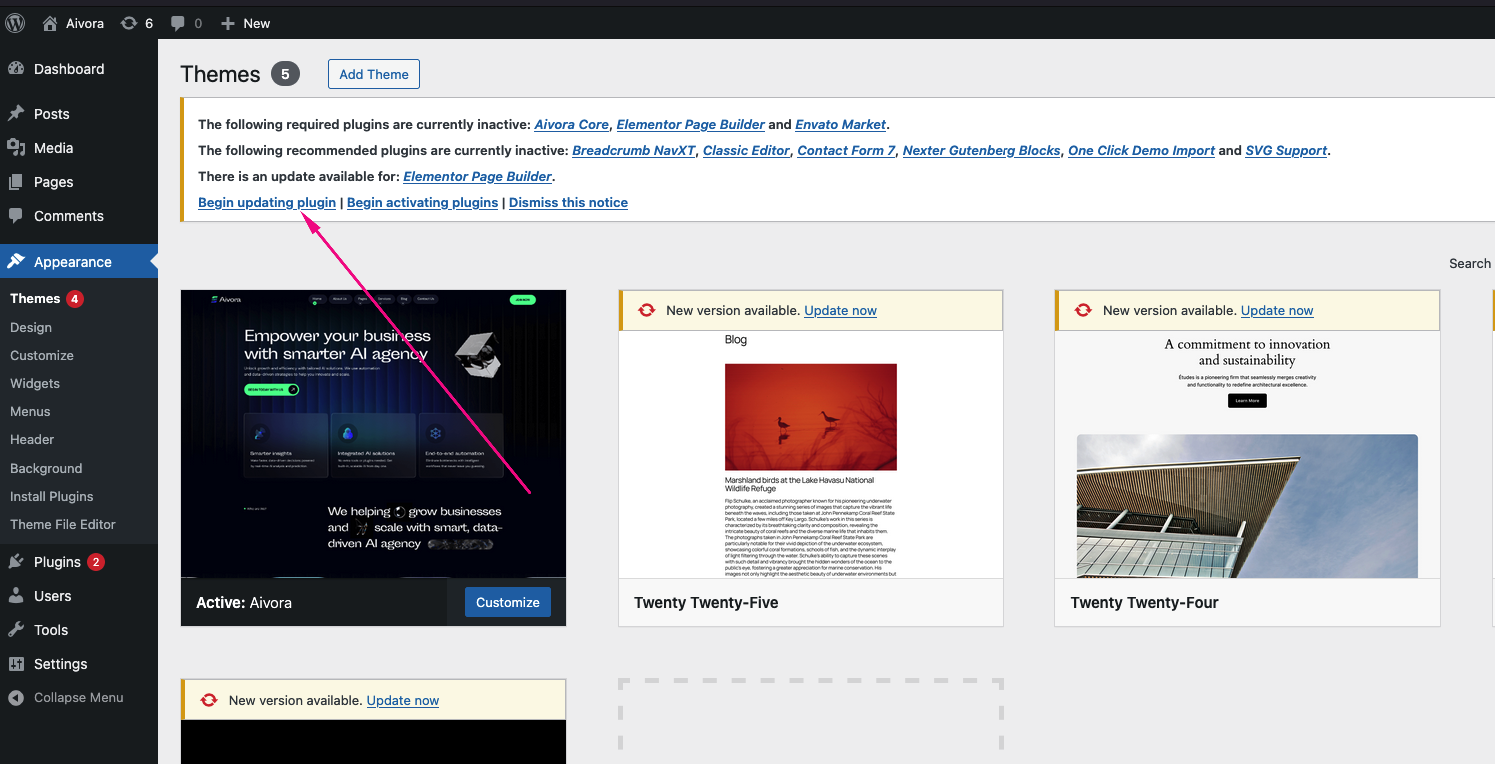
Task: Click Update now for Twenty Twenty-Five theme
Action: tap(840, 311)
